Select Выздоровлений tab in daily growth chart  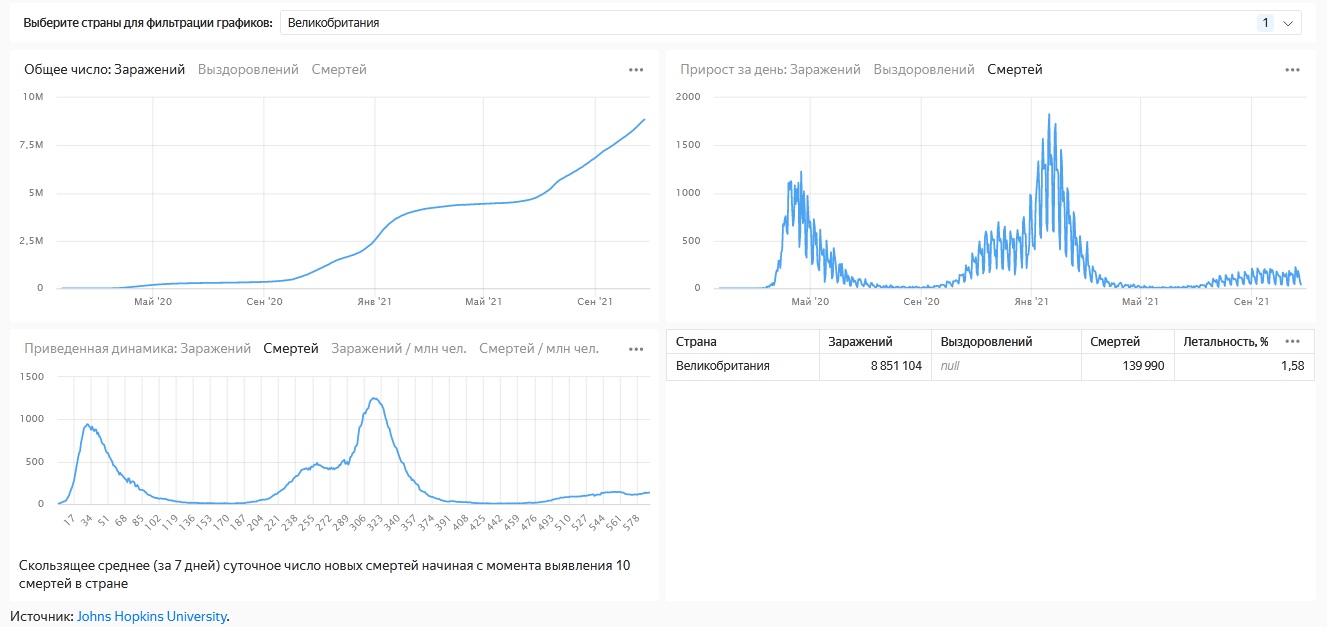pyautogui.click(x=924, y=70)
